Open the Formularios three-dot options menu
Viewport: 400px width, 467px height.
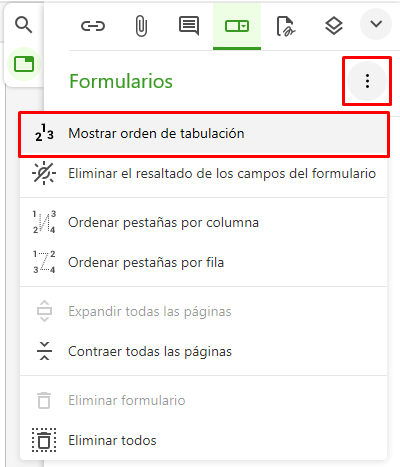(x=367, y=81)
